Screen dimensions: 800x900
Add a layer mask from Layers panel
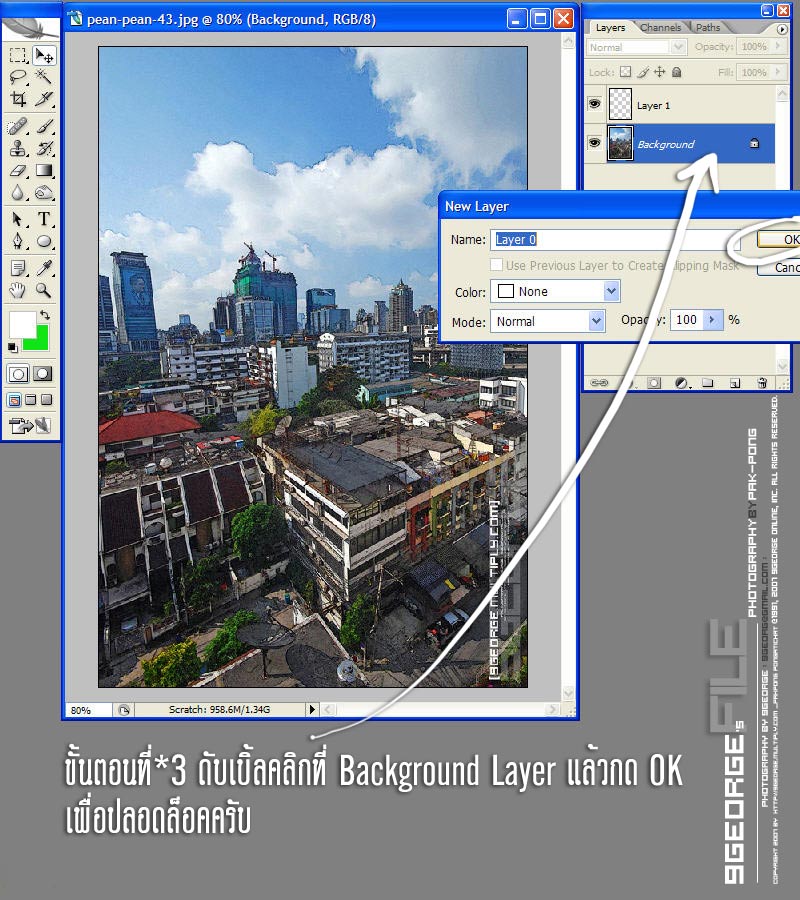[x=654, y=383]
